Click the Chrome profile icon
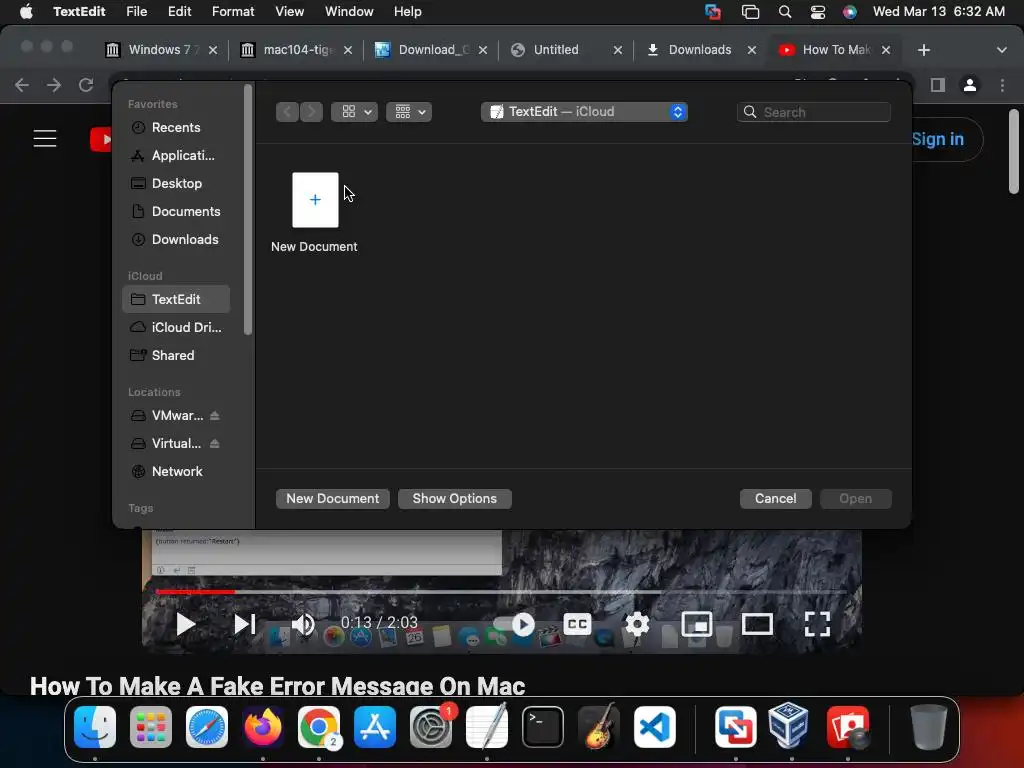This screenshot has height=768, width=1024. 970,85
